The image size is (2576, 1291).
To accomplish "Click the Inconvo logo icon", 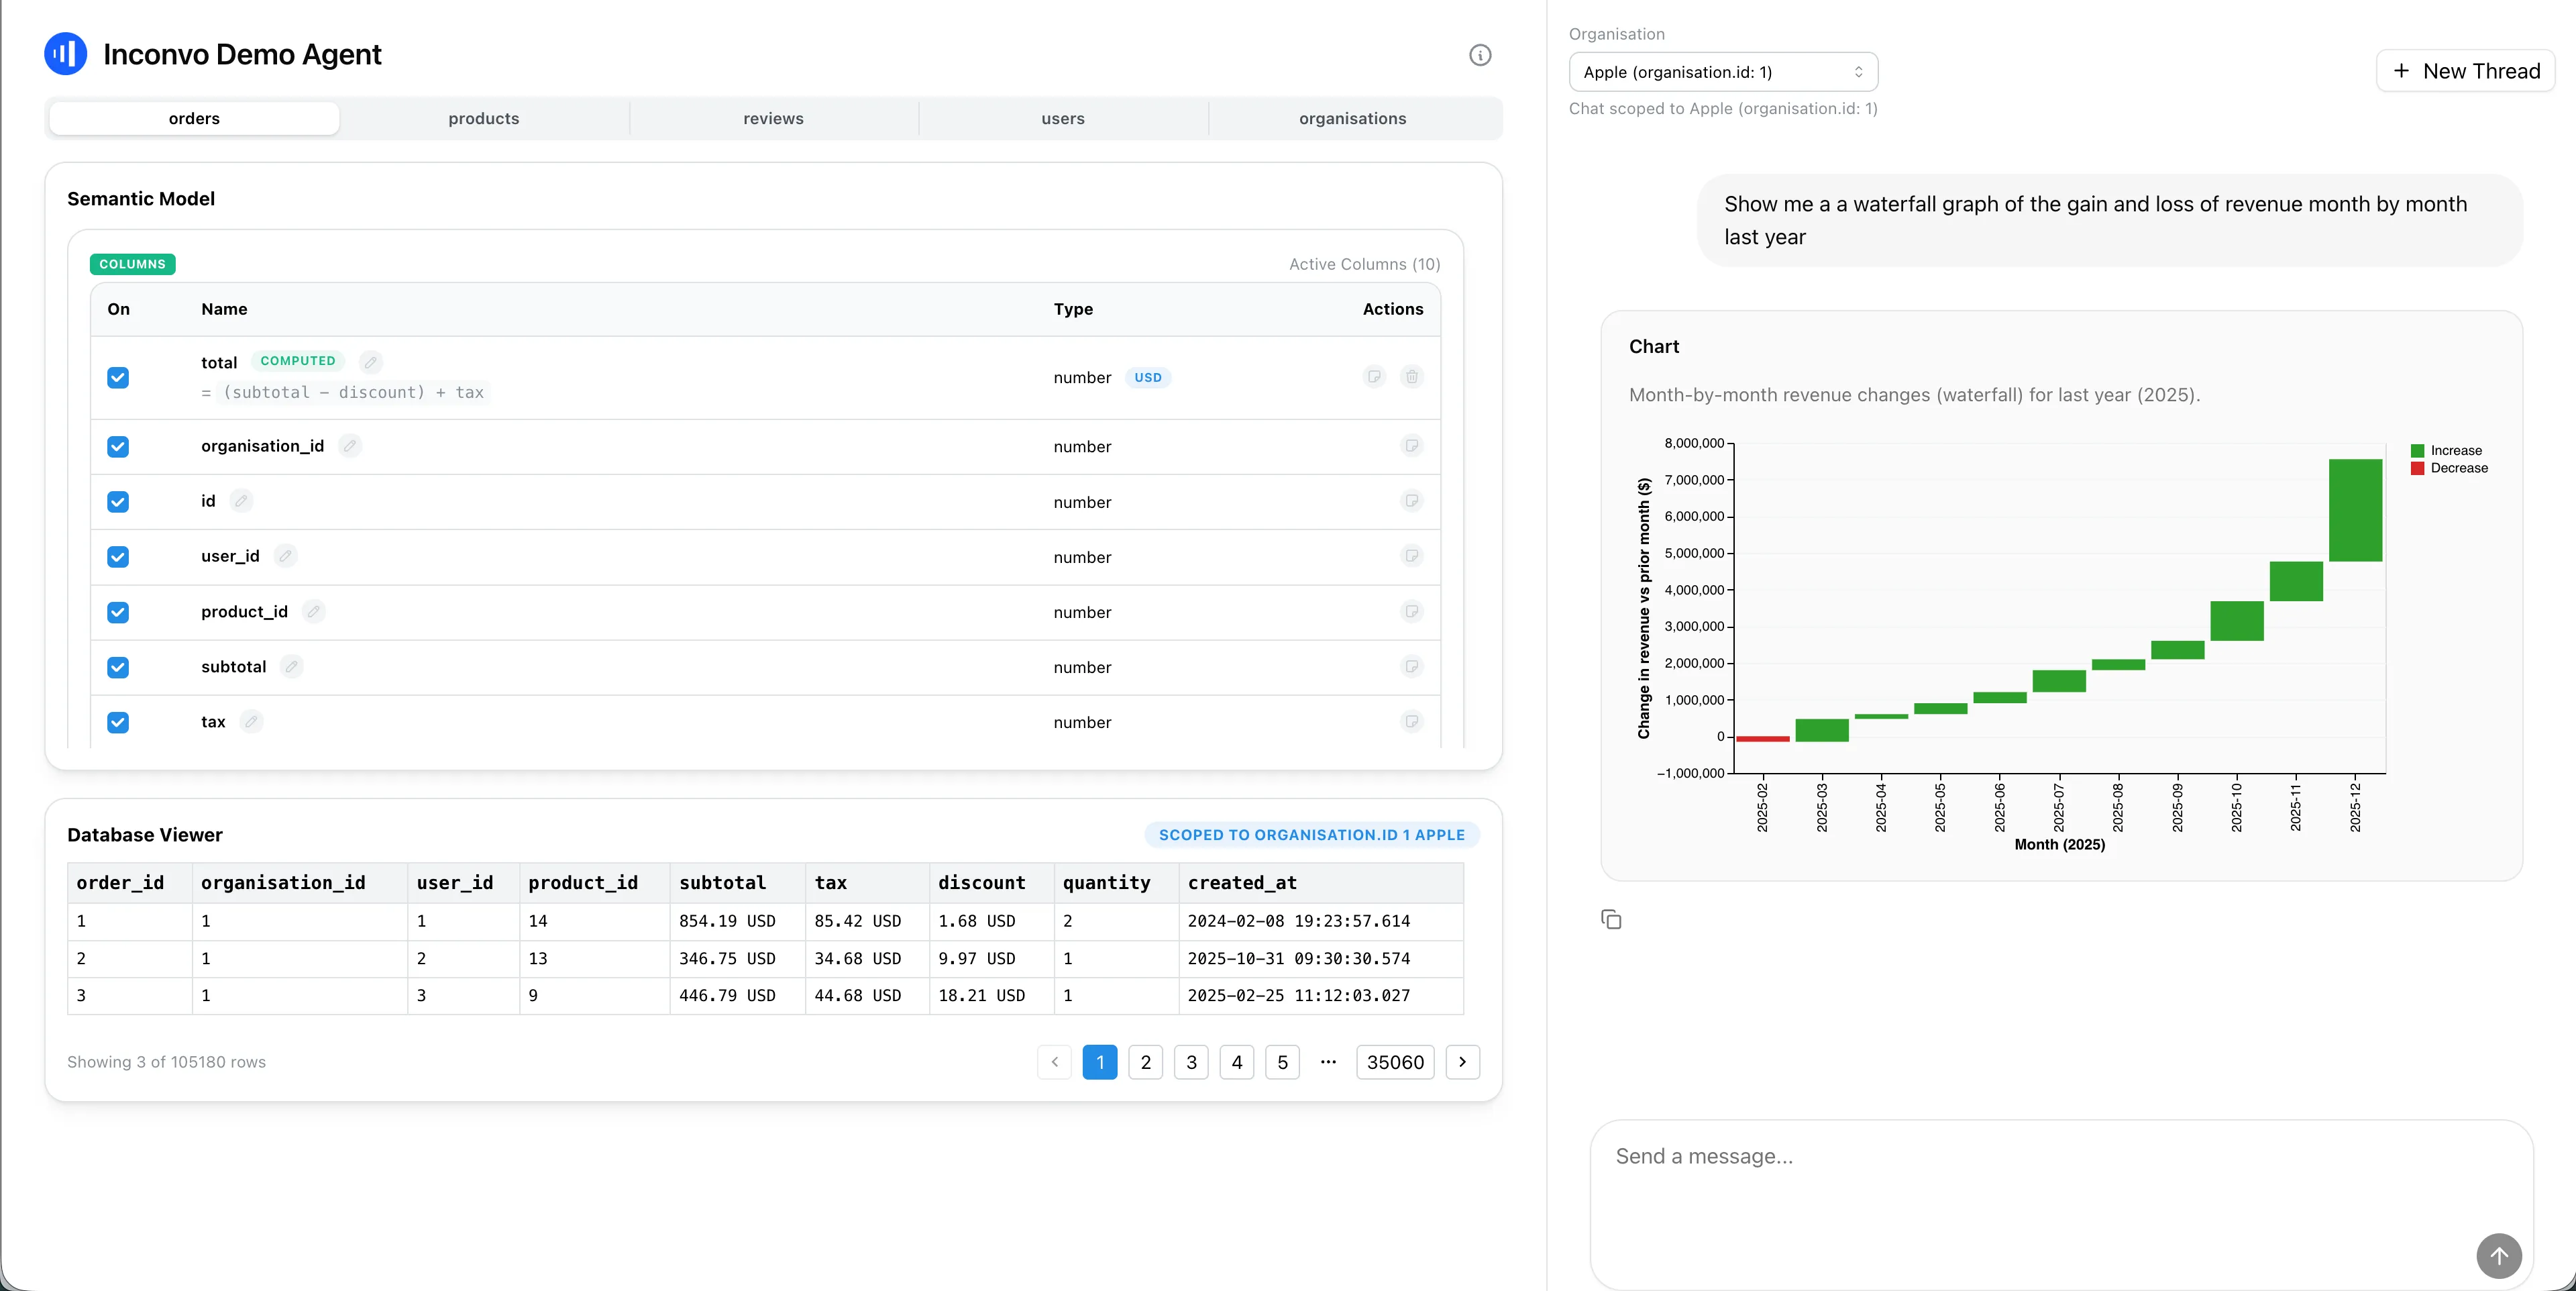I will [x=66, y=54].
